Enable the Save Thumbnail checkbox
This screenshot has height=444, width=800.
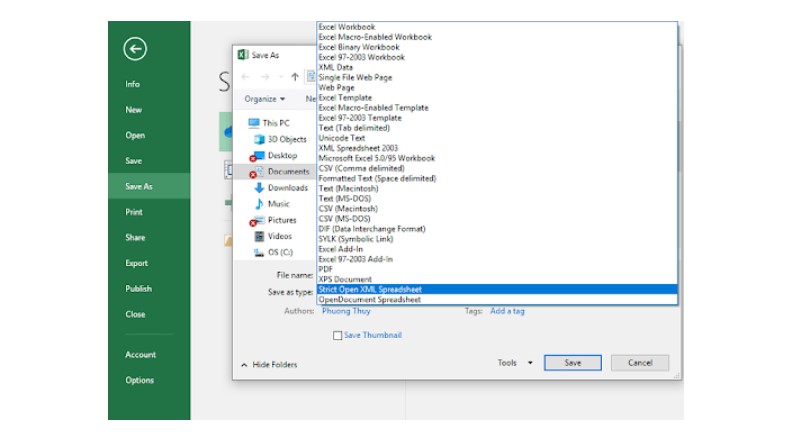point(337,335)
